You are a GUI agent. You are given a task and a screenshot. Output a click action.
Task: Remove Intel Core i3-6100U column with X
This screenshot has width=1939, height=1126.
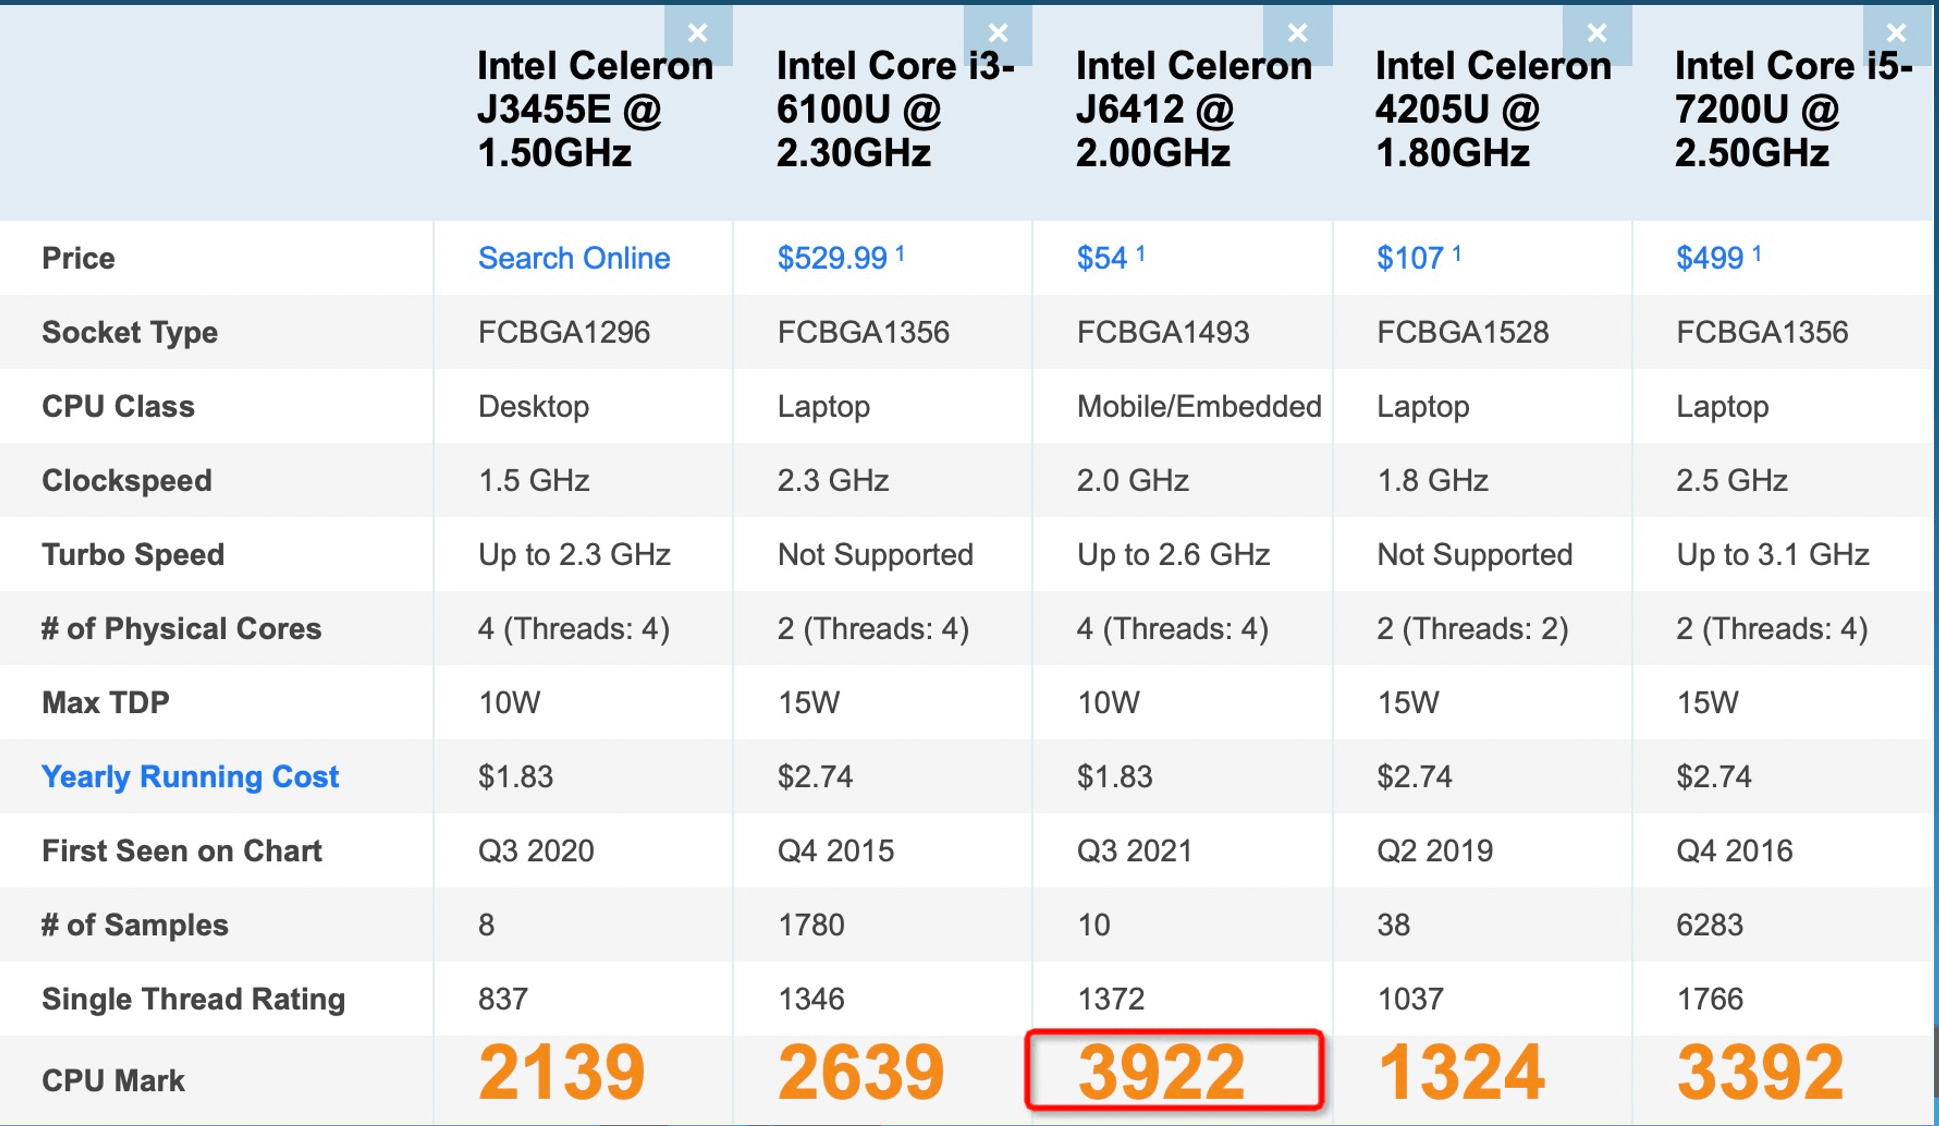[x=997, y=34]
